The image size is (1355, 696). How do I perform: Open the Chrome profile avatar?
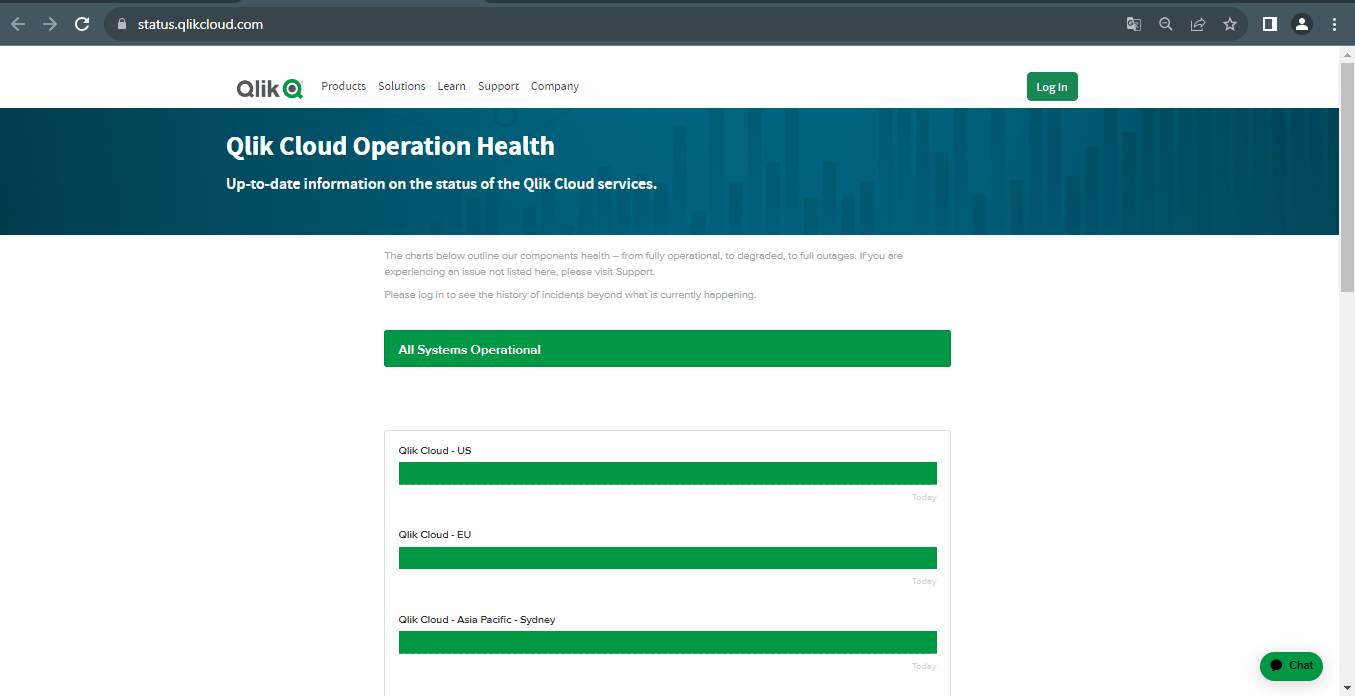pyautogui.click(x=1302, y=24)
